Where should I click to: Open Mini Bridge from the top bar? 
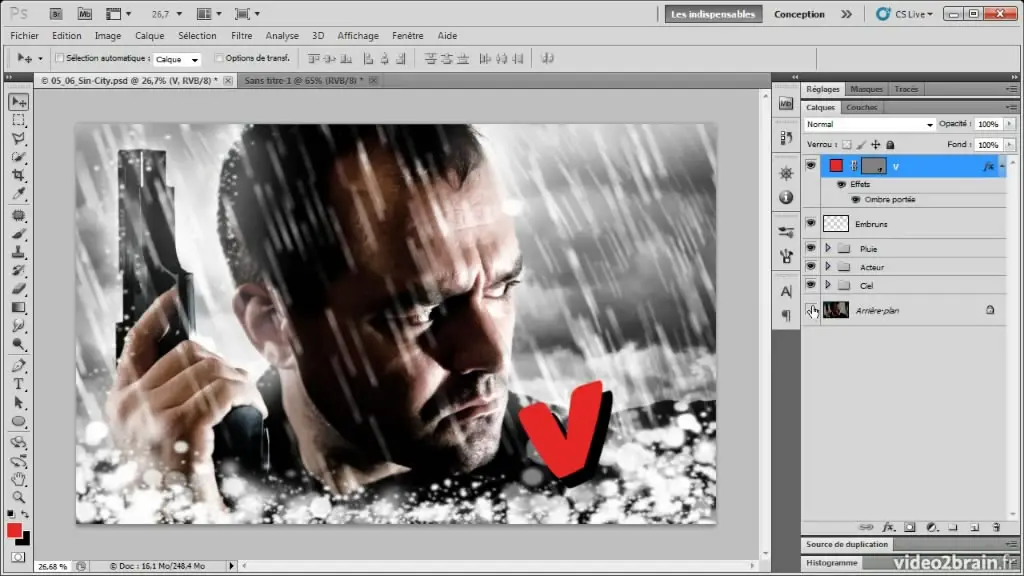(x=84, y=14)
